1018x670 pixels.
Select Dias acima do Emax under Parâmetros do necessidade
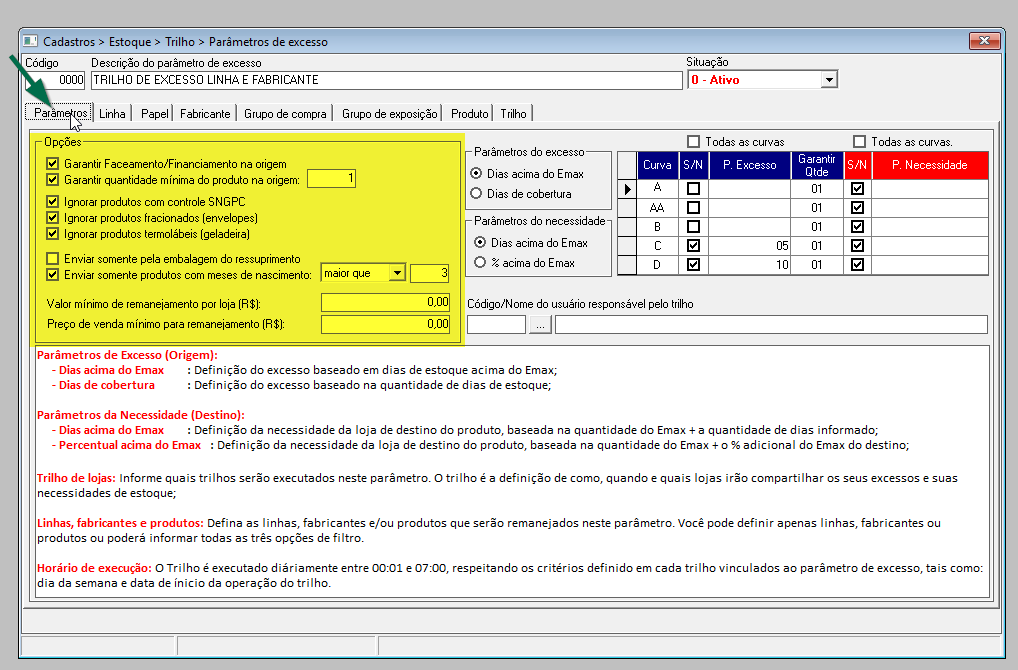click(x=480, y=242)
